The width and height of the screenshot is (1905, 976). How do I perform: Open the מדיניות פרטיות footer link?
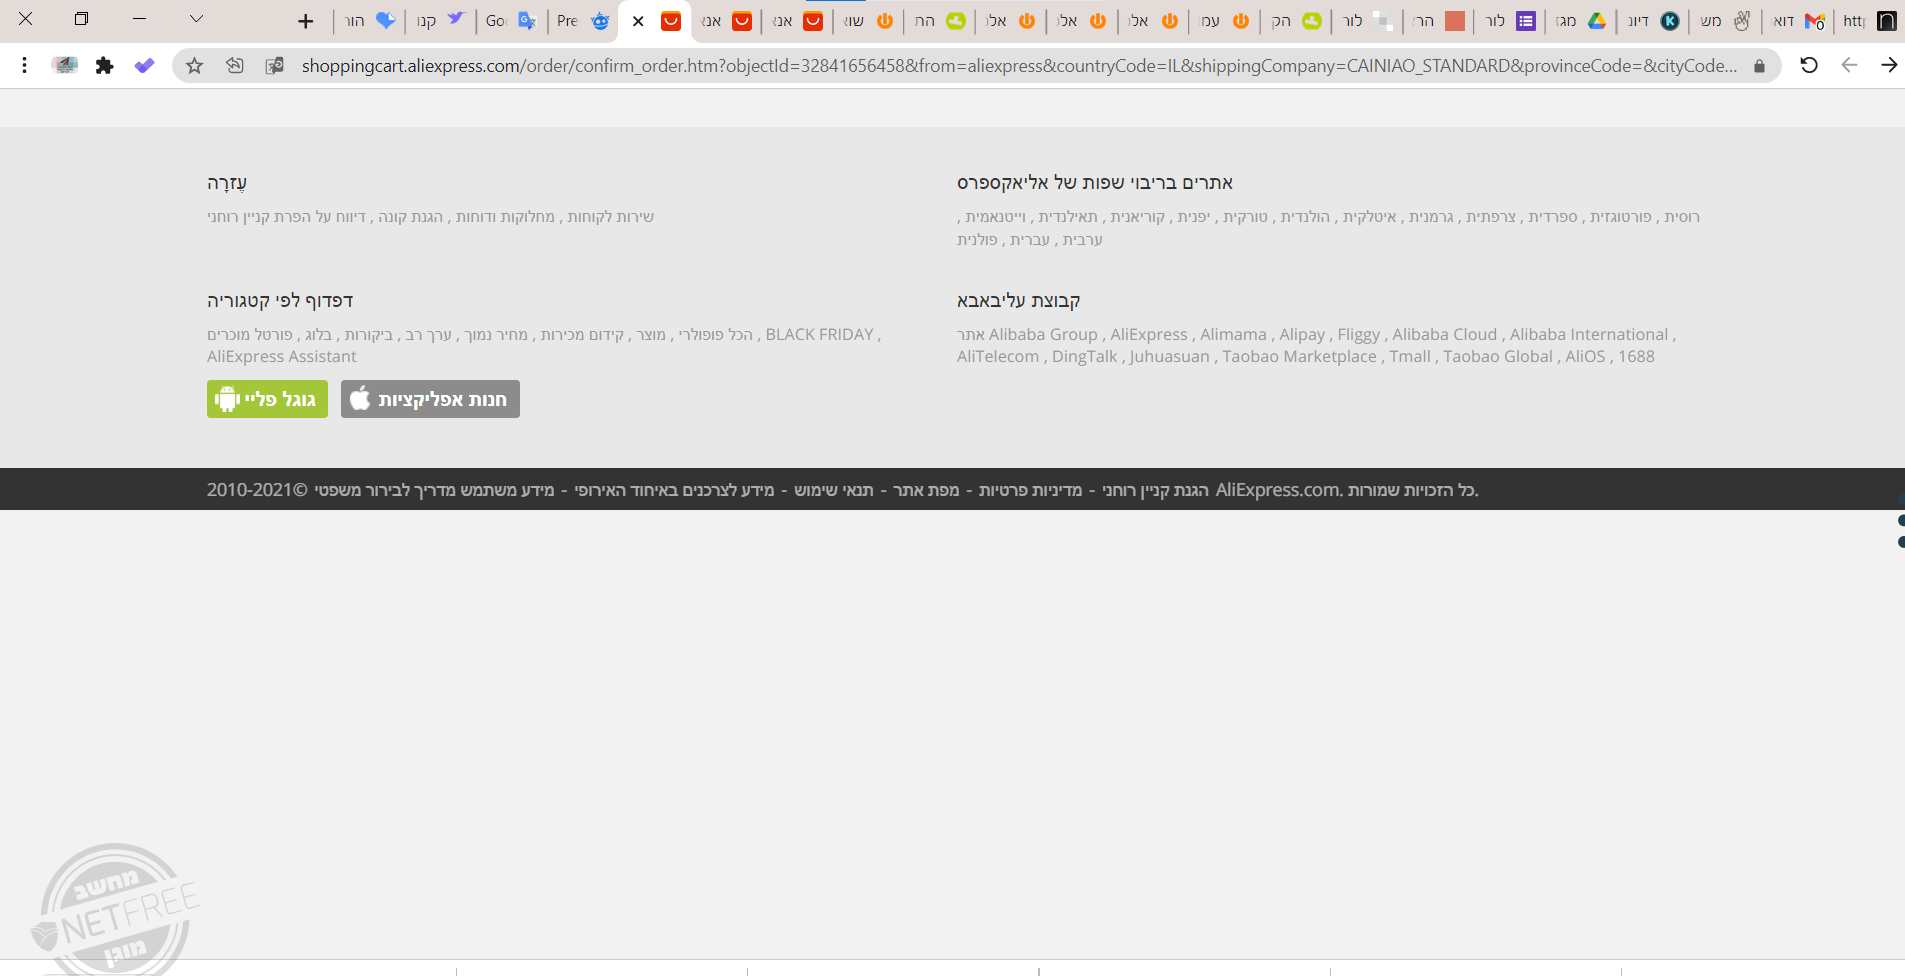pyautogui.click(x=1030, y=490)
